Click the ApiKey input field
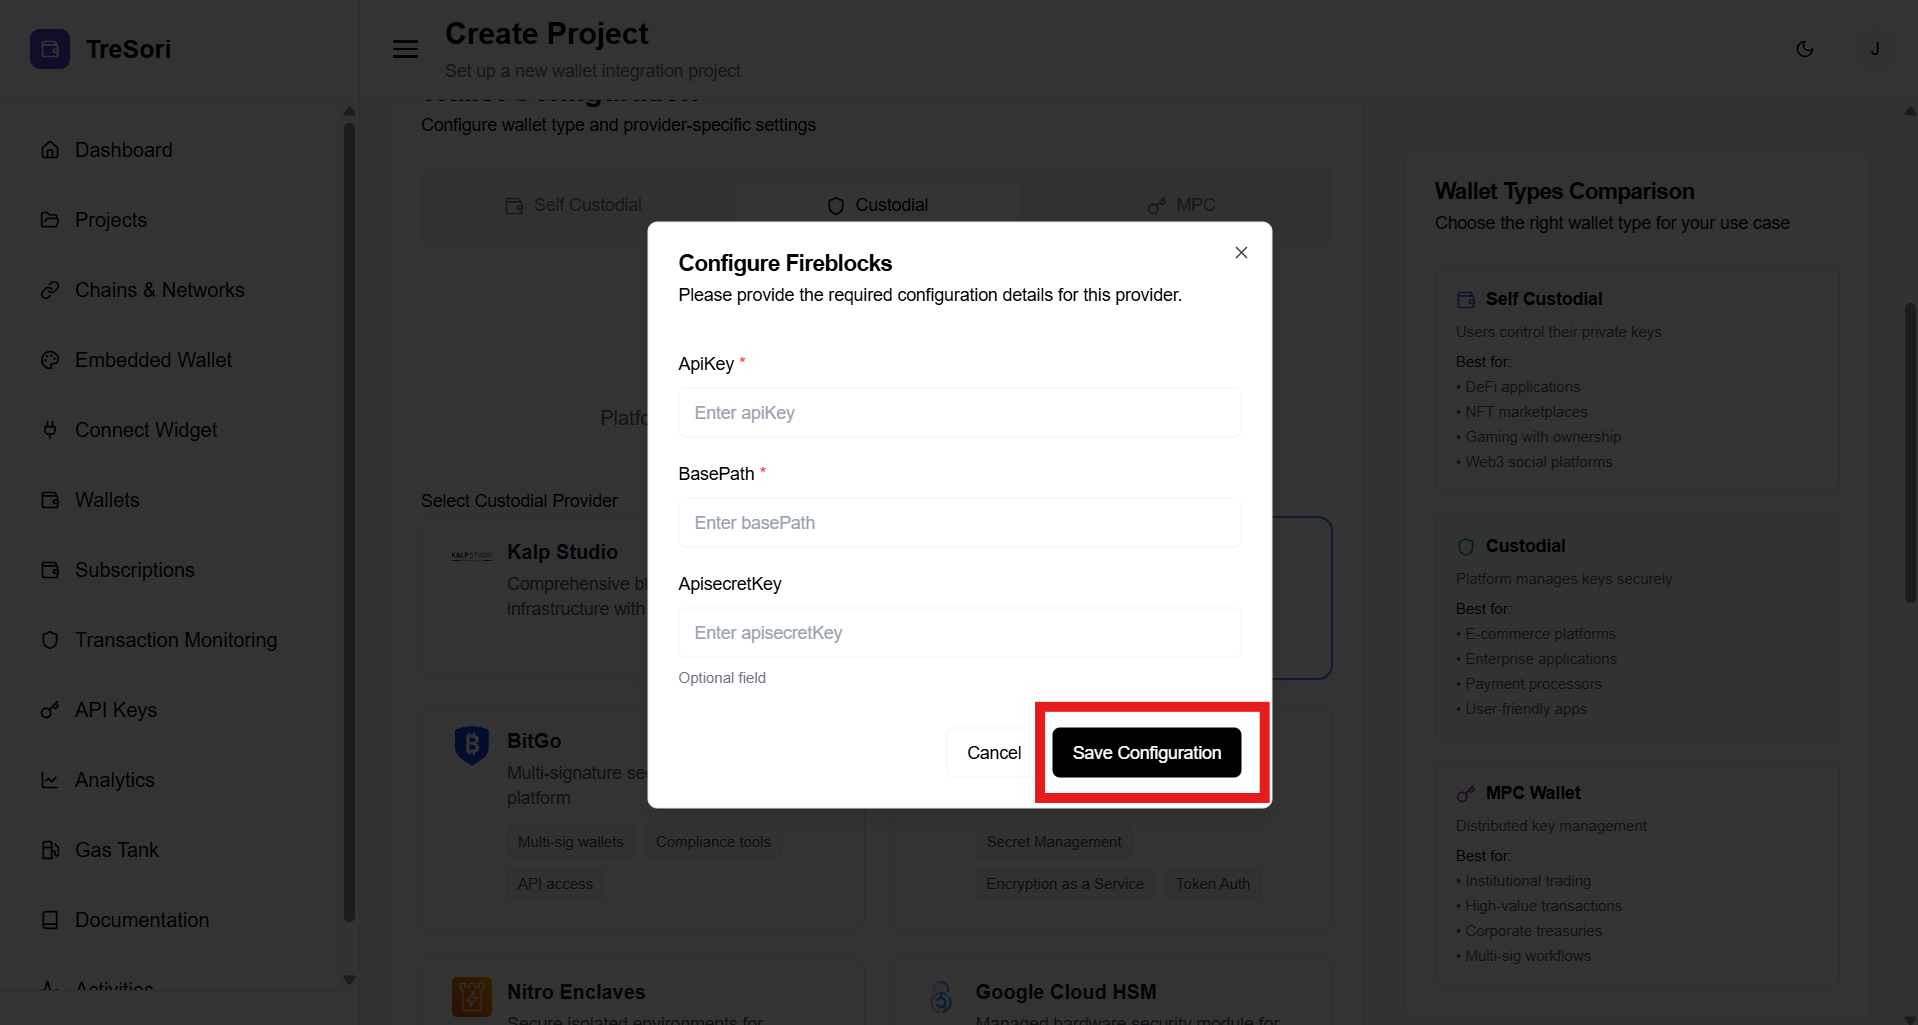 click(959, 413)
